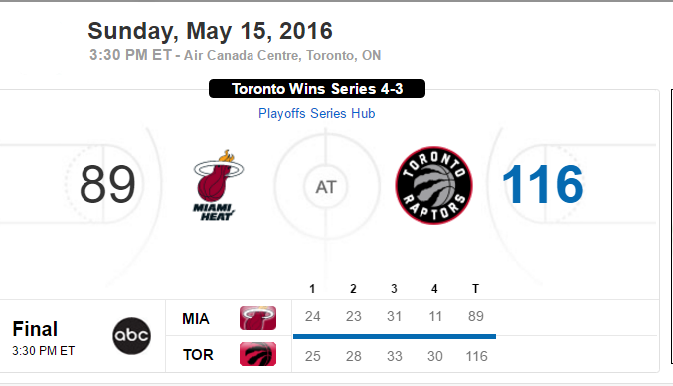Click the Miami score of 89
The height and width of the screenshot is (386, 673).
(108, 185)
